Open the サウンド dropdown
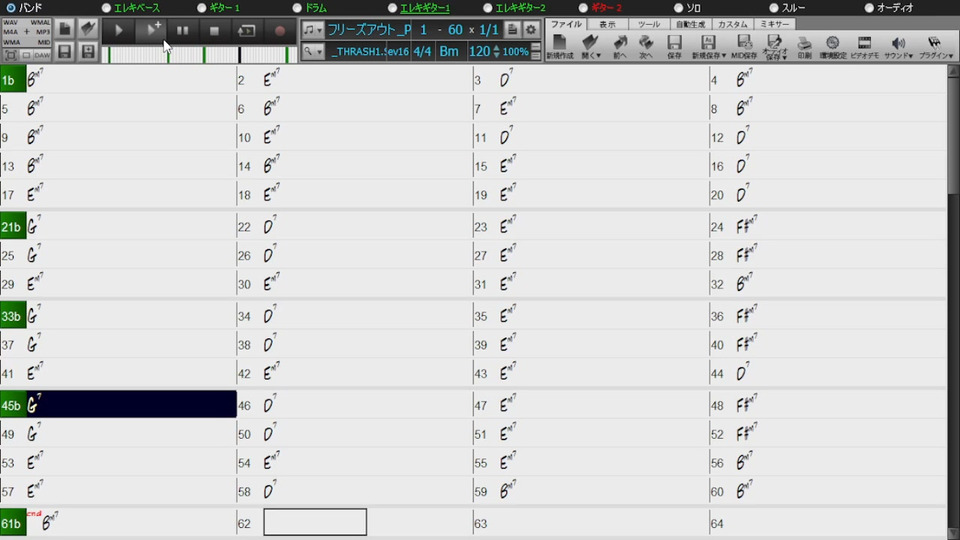960x540 pixels. coord(898,47)
